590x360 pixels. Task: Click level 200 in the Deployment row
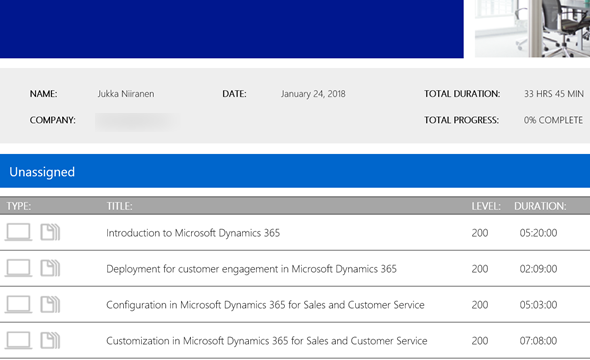[480, 269]
